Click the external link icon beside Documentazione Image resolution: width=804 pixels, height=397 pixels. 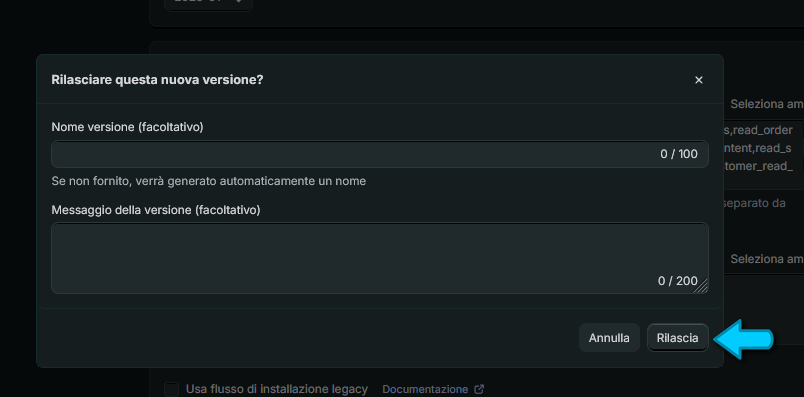(x=479, y=389)
